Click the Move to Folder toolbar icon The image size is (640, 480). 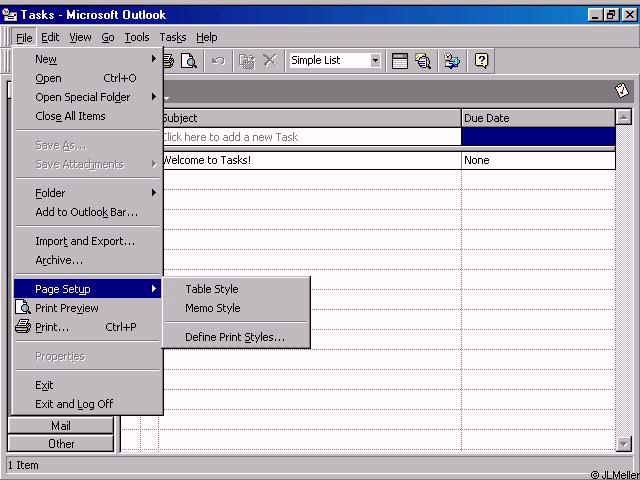[x=247, y=61]
